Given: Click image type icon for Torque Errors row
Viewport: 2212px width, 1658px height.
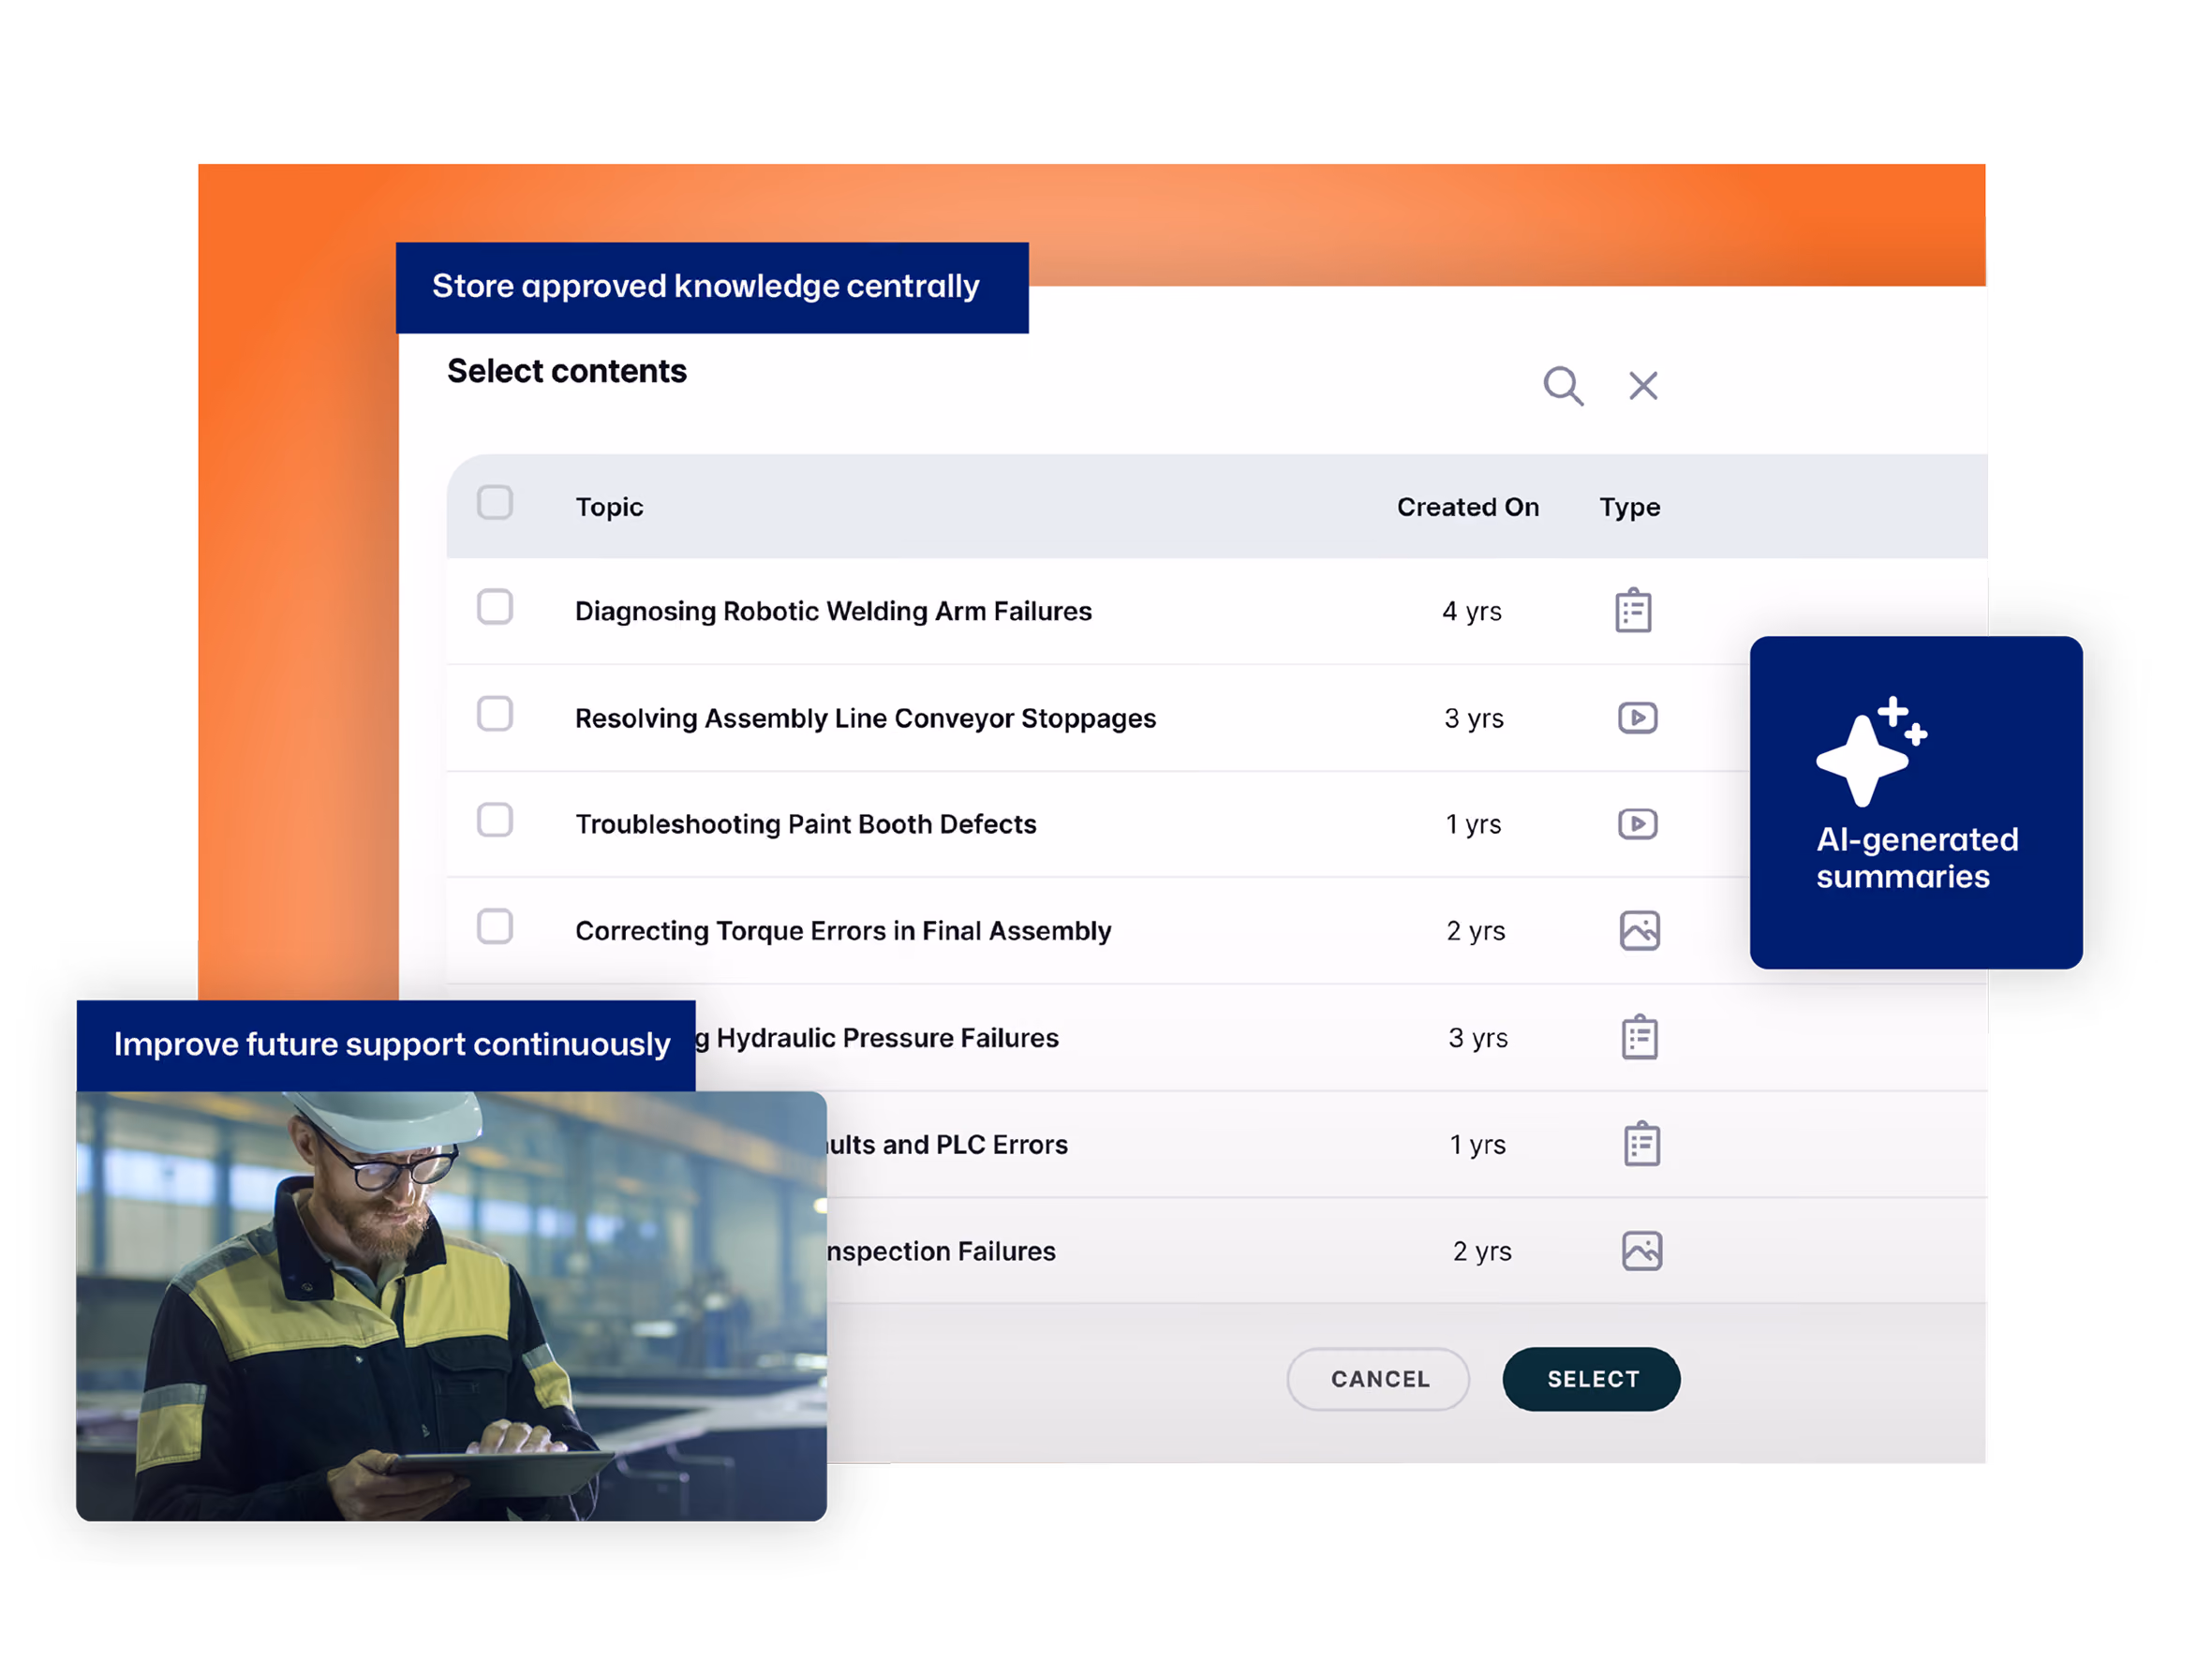Looking at the screenshot, I should (x=1639, y=931).
